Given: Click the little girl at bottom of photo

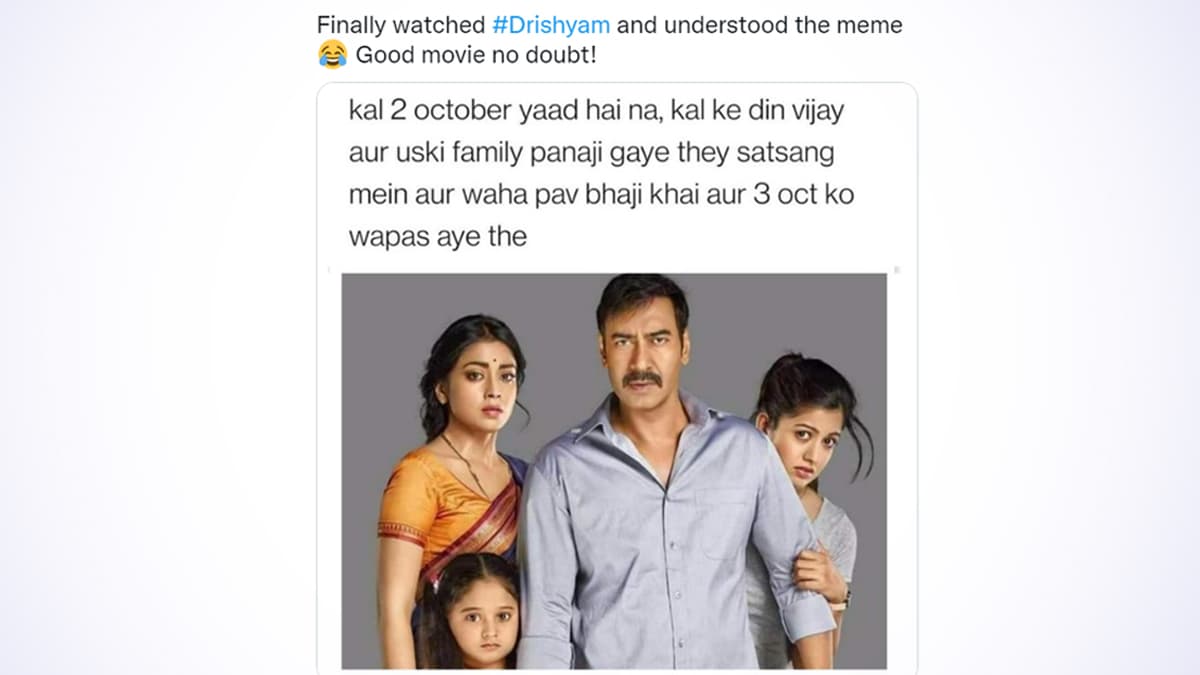Looking at the screenshot, I should pos(470,610).
